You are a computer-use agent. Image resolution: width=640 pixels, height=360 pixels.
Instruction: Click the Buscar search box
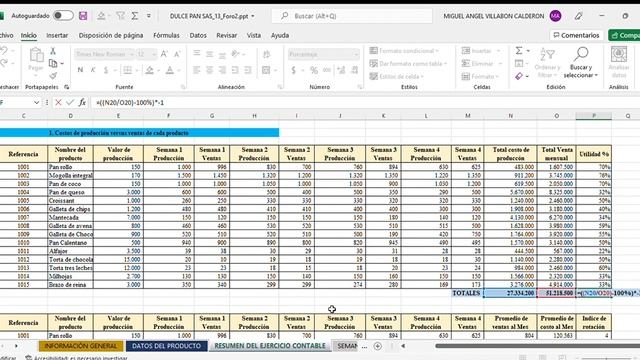click(352, 16)
